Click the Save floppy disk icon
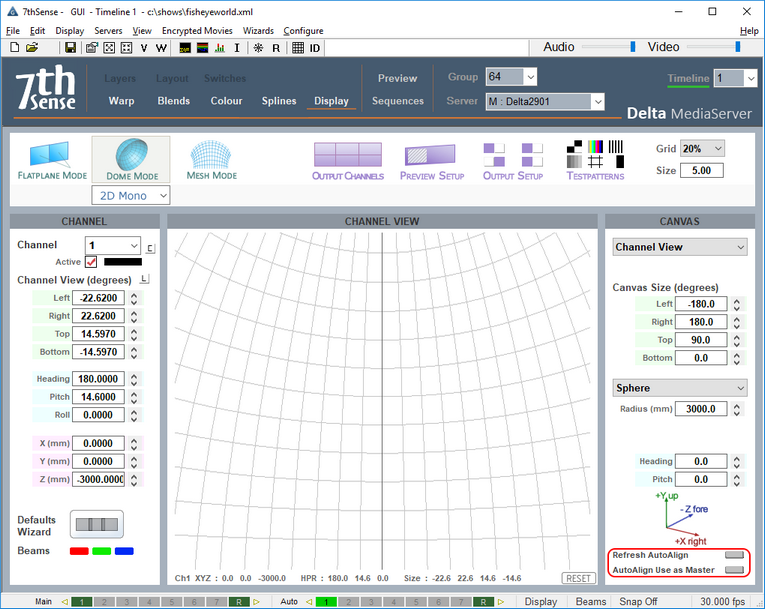This screenshot has height=609, width=765. (x=70, y=47)
